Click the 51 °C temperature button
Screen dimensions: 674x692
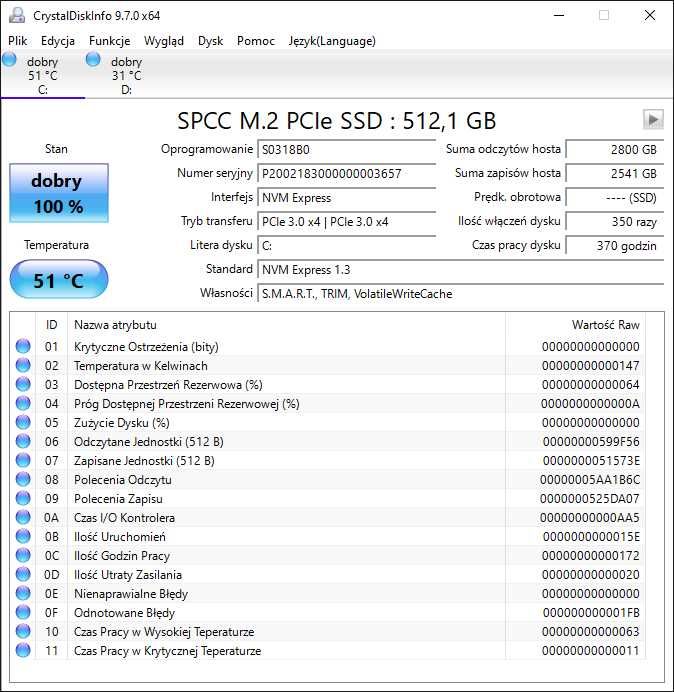59,280
